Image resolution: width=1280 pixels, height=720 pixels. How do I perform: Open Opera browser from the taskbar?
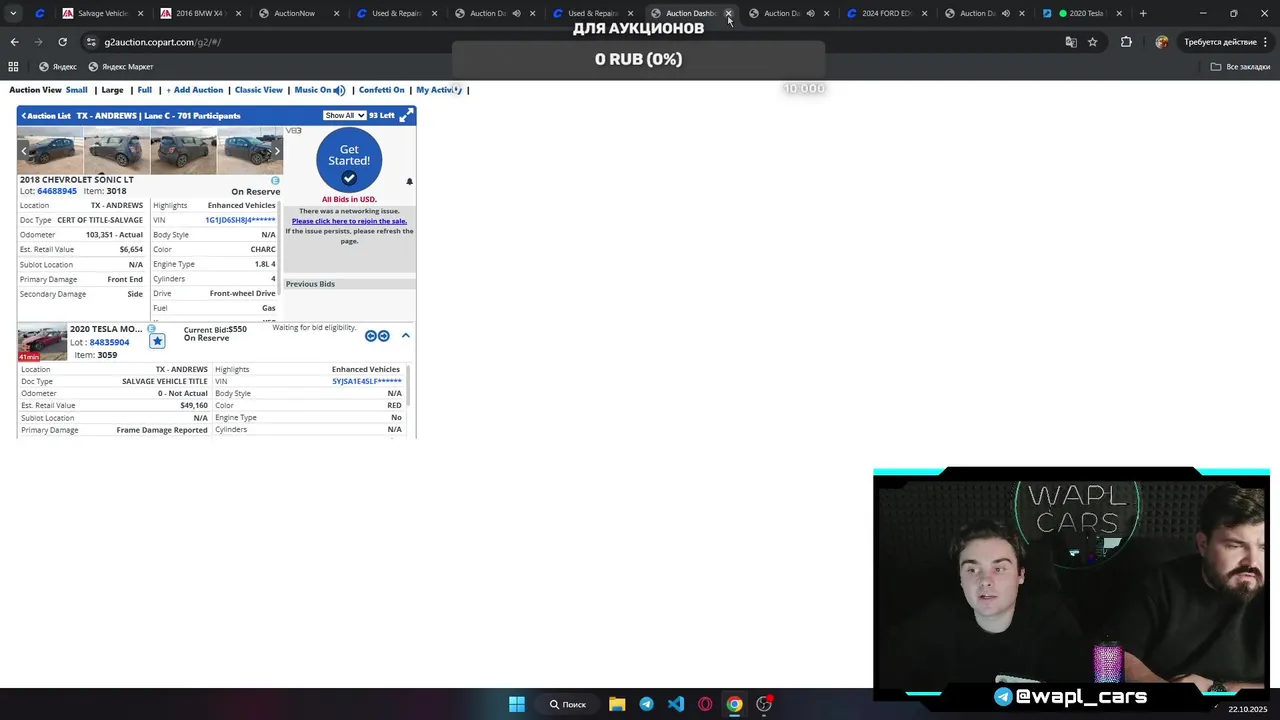705,704
